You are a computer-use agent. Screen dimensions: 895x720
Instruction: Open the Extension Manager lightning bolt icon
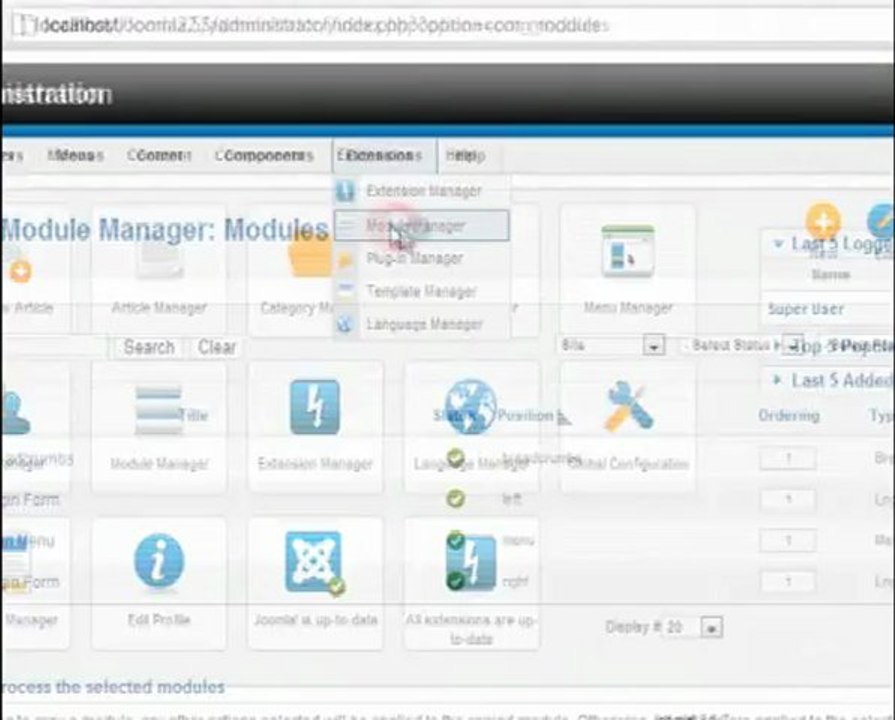point(315,407)
